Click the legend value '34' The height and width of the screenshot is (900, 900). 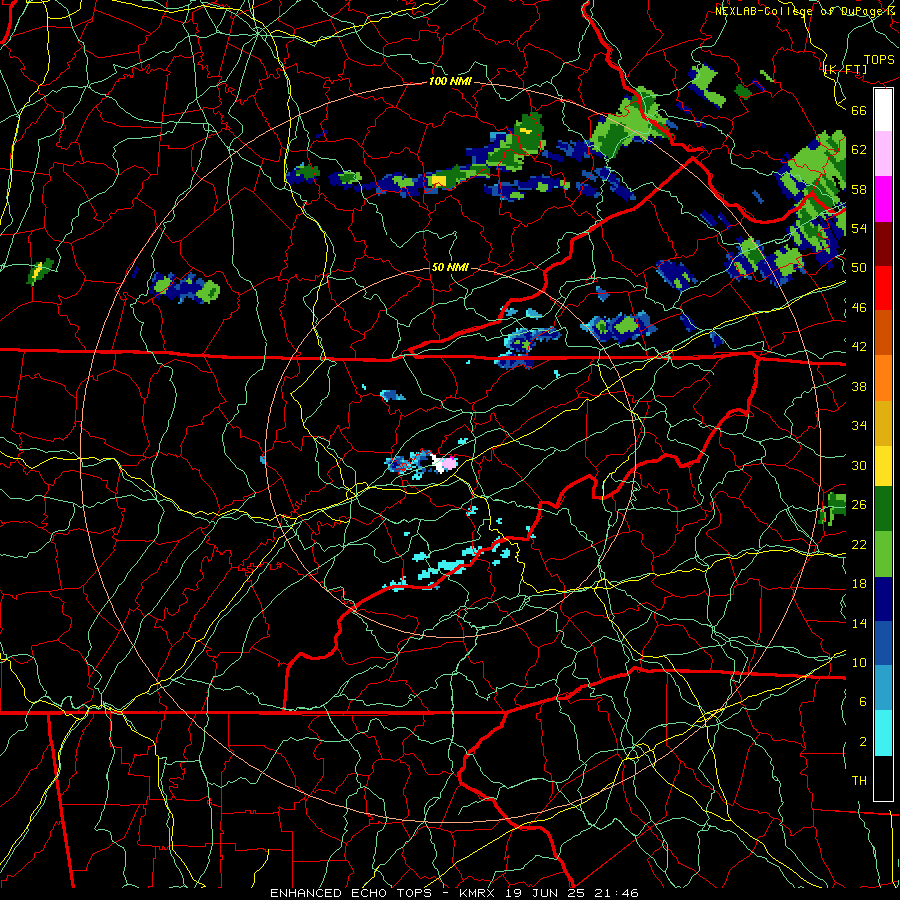click(x=859, y=425)
